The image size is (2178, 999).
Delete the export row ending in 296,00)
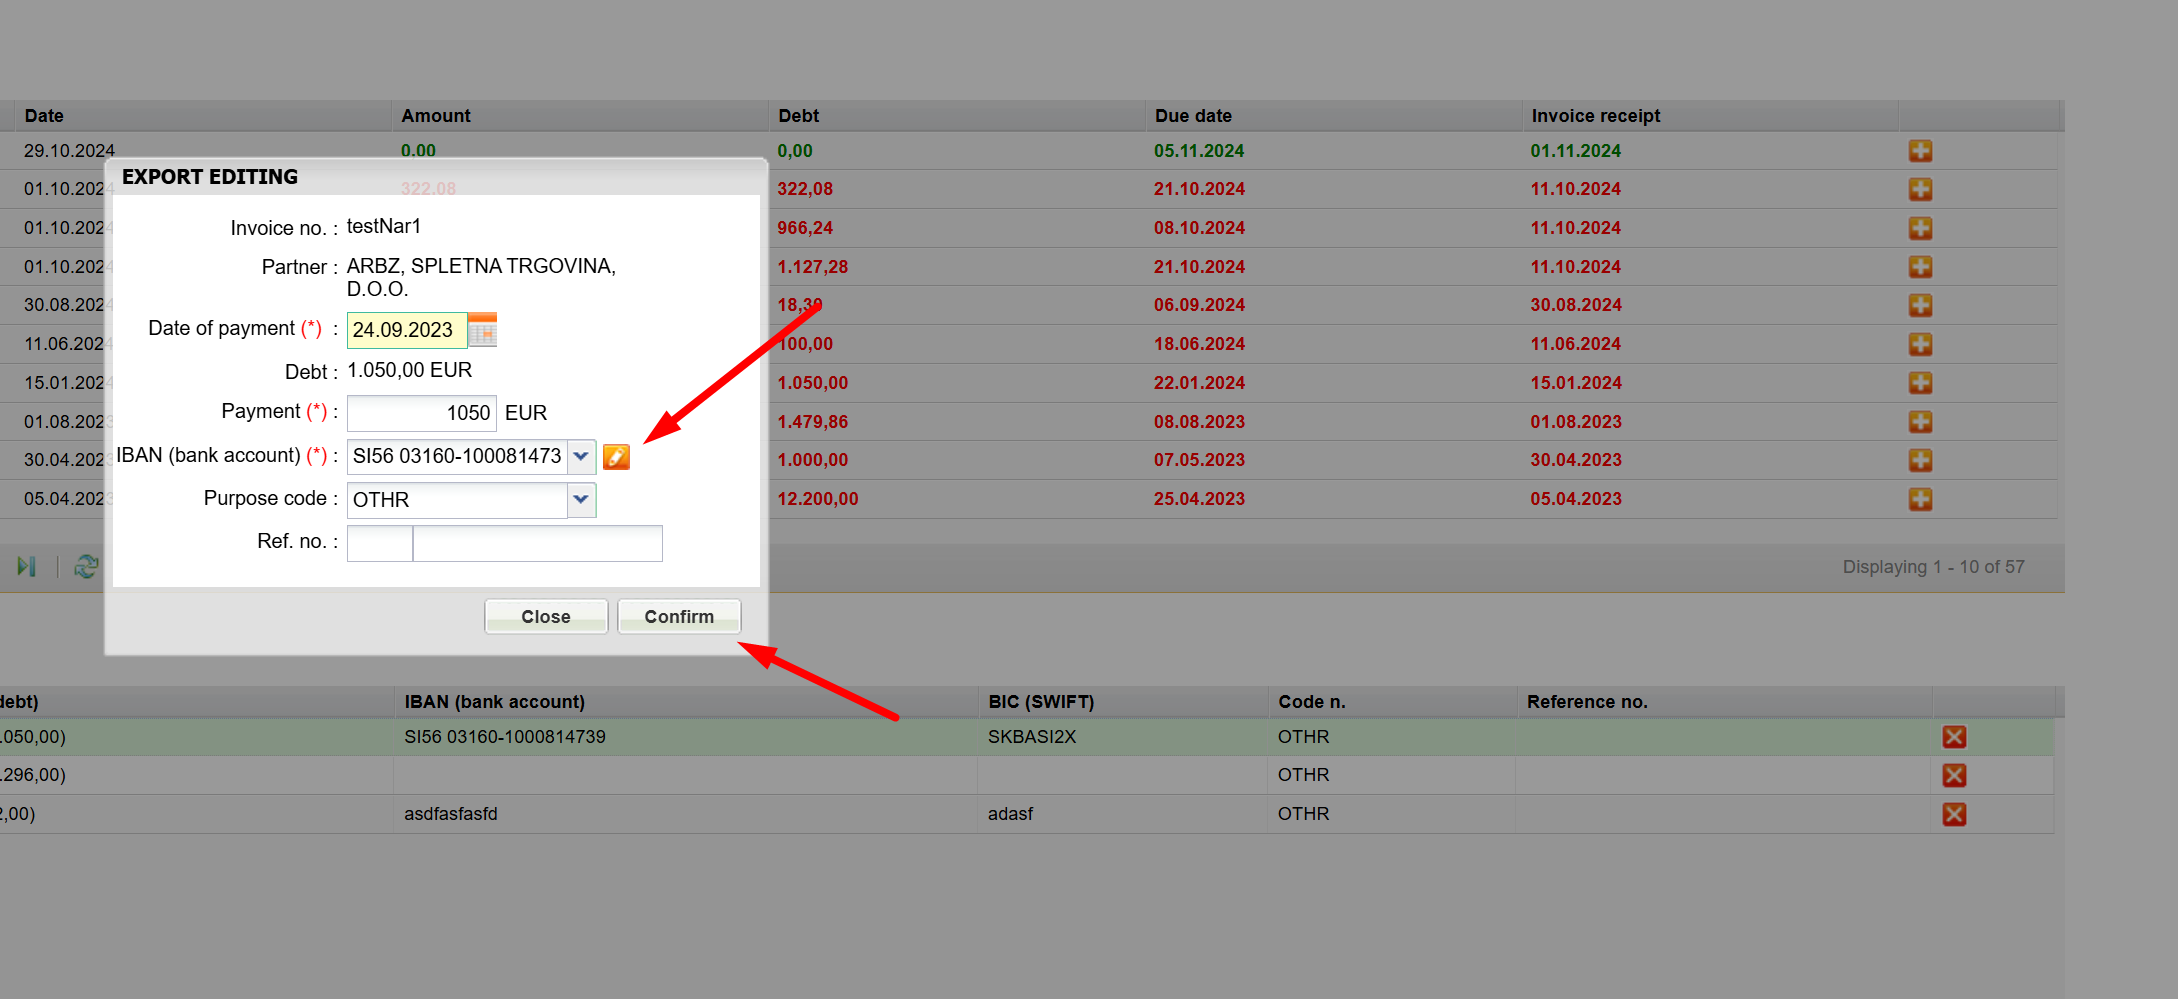1954,775
